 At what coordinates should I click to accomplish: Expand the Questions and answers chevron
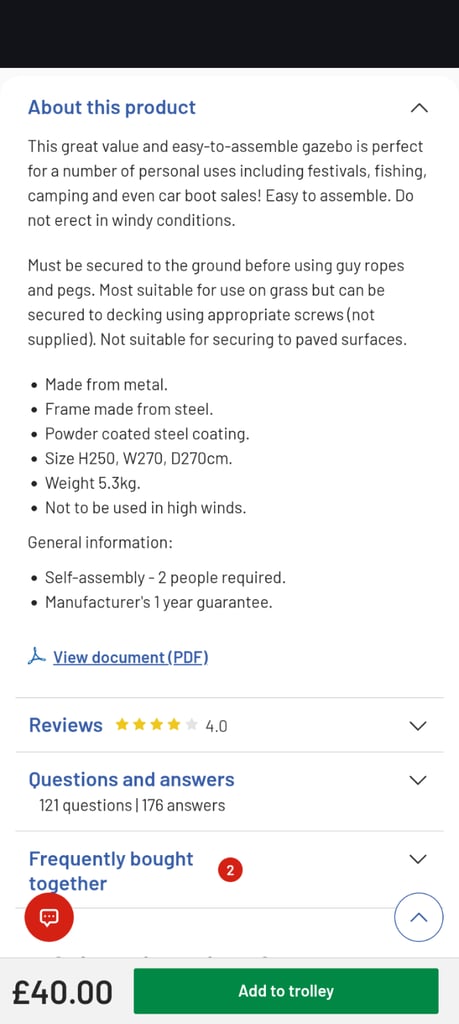tap(417, 780)
